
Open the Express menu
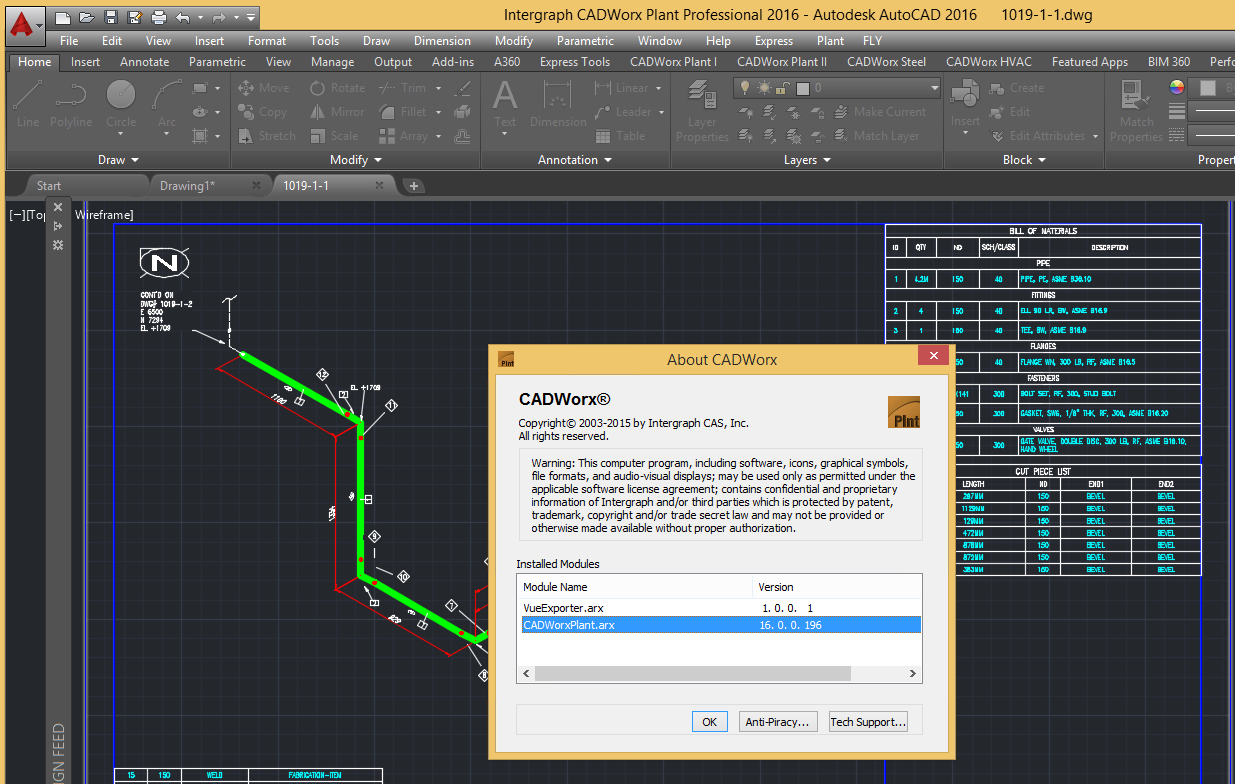[x=774, y=41]
